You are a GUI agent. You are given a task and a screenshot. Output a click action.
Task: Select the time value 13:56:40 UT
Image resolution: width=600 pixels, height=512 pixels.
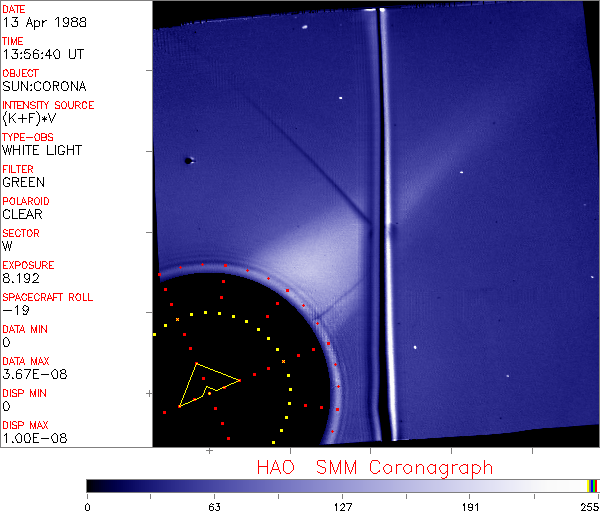coord(42,54)
